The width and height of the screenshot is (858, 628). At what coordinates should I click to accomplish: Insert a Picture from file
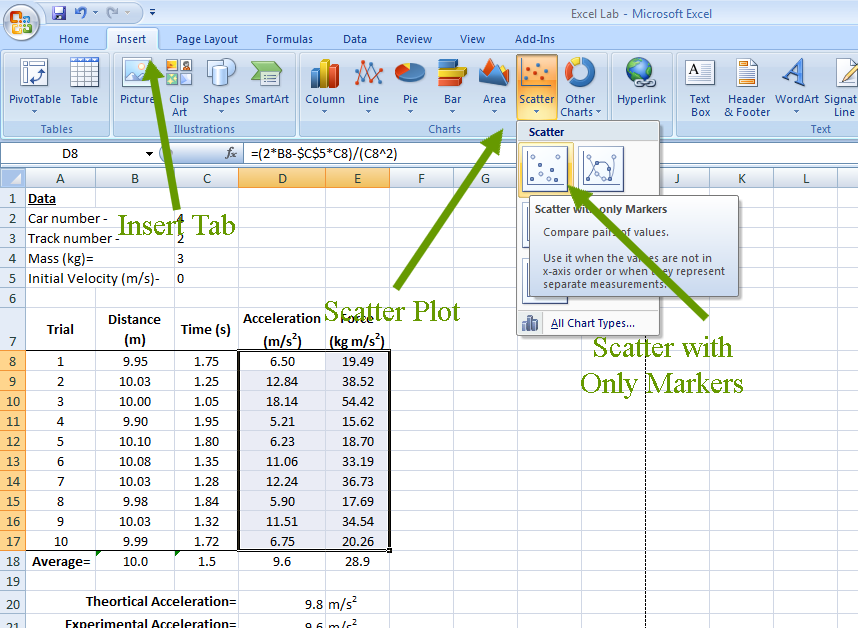tap(137, 81)
